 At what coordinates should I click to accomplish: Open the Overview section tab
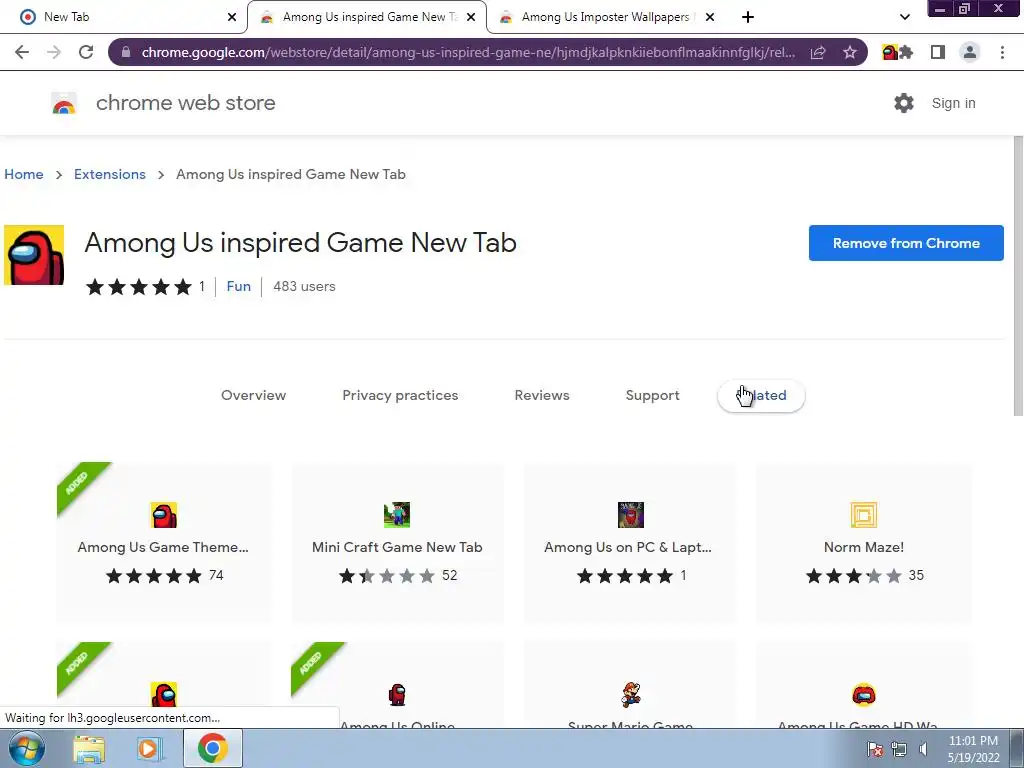(253, 395)
